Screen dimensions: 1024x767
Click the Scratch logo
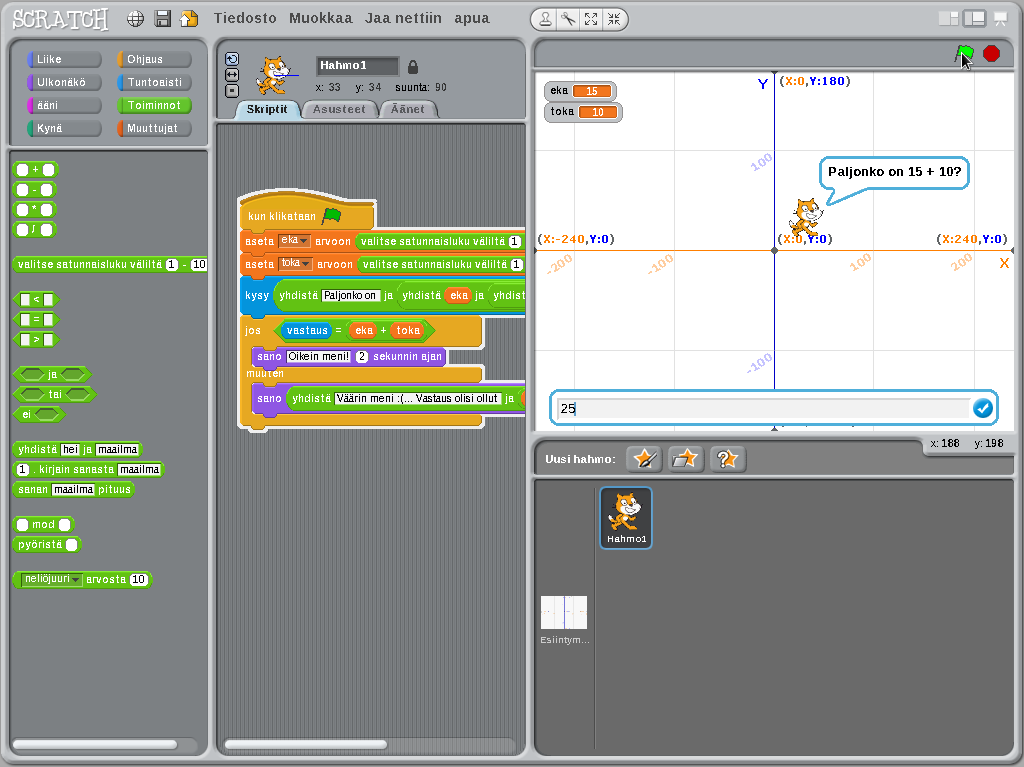pyautogui.click(x=60, y=19)
